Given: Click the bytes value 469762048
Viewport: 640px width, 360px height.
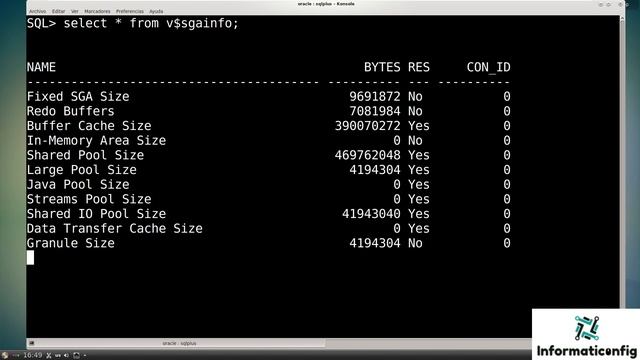Looking at the screenshot, I should pyautogui.click(x=367, y=155).
